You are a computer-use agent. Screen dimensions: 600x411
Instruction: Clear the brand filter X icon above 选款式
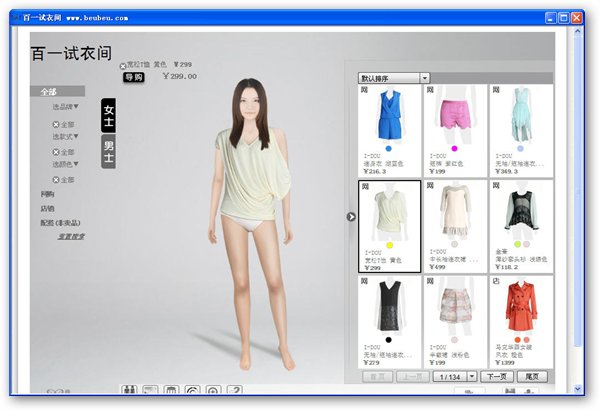coord(56,124)
